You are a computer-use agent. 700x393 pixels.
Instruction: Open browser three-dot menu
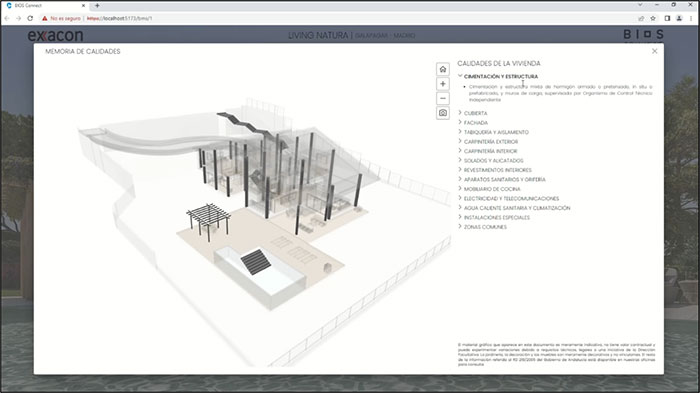pyautogui.click(x=692, y=18)
